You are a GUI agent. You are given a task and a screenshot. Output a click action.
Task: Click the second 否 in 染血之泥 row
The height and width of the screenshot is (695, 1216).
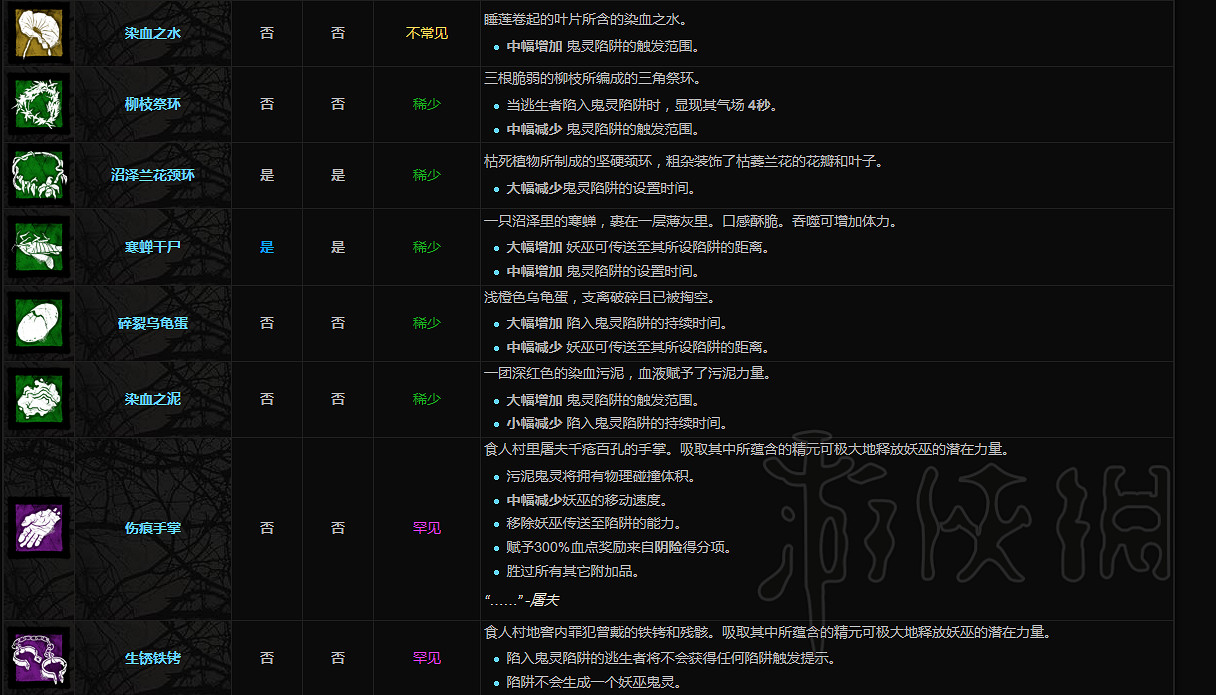point(338,398)
